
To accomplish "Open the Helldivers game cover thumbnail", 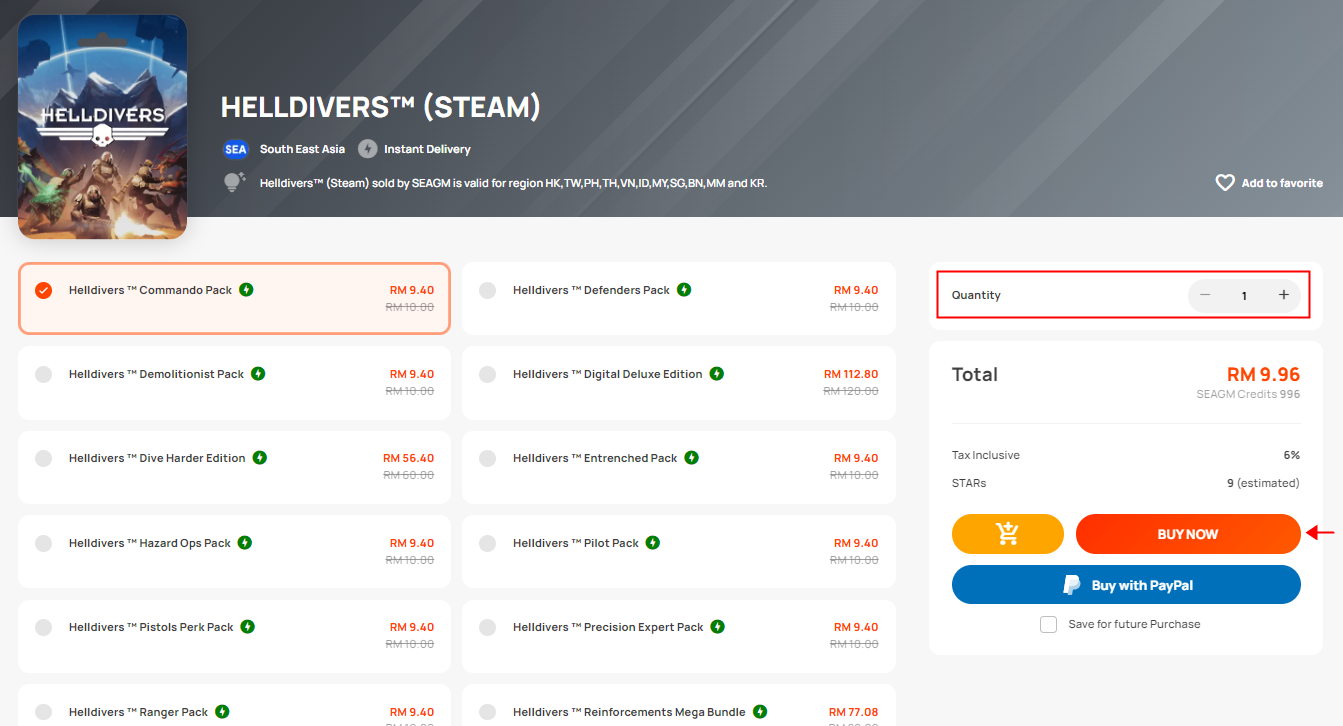I will pos(102,127).
